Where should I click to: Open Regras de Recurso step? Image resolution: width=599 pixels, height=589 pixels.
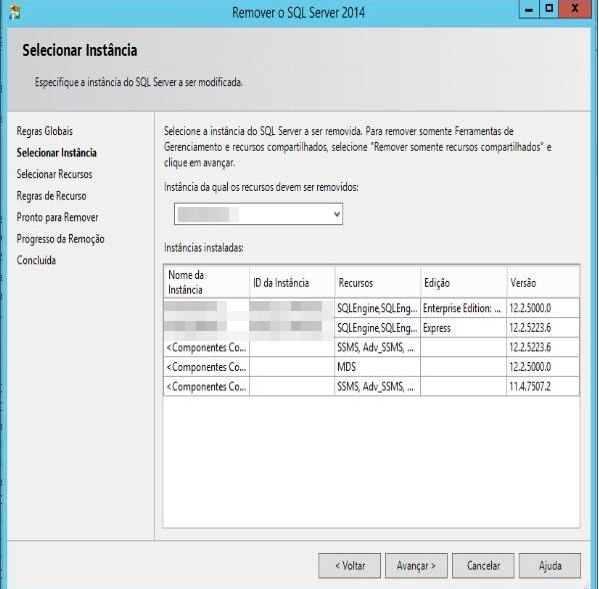(x=51, y=196)
